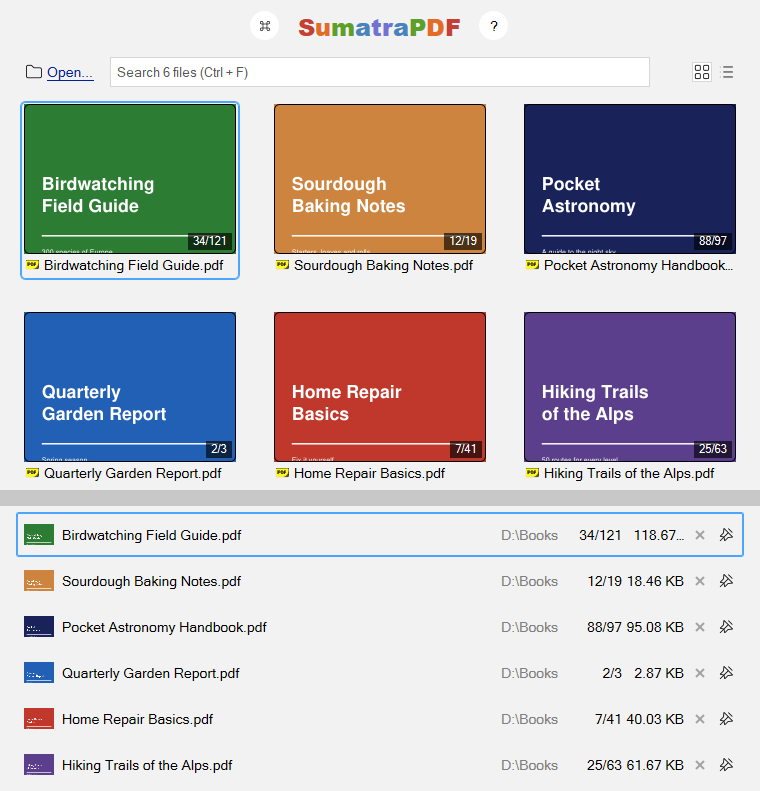The image size is (760, 791).
Task: Click the purple list thumbnail for Hiking Trails
Action: 39,765
